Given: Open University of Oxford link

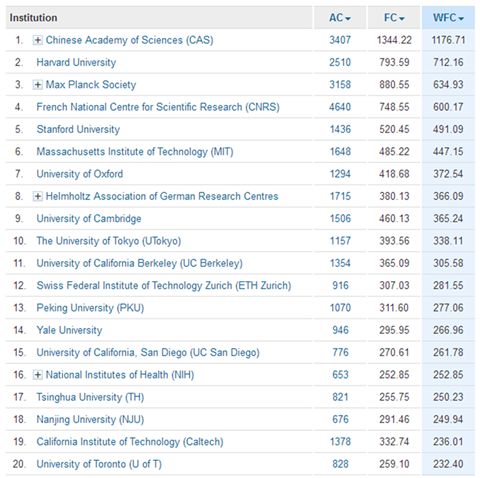Looking at the screenshot, I should (80, 174).
